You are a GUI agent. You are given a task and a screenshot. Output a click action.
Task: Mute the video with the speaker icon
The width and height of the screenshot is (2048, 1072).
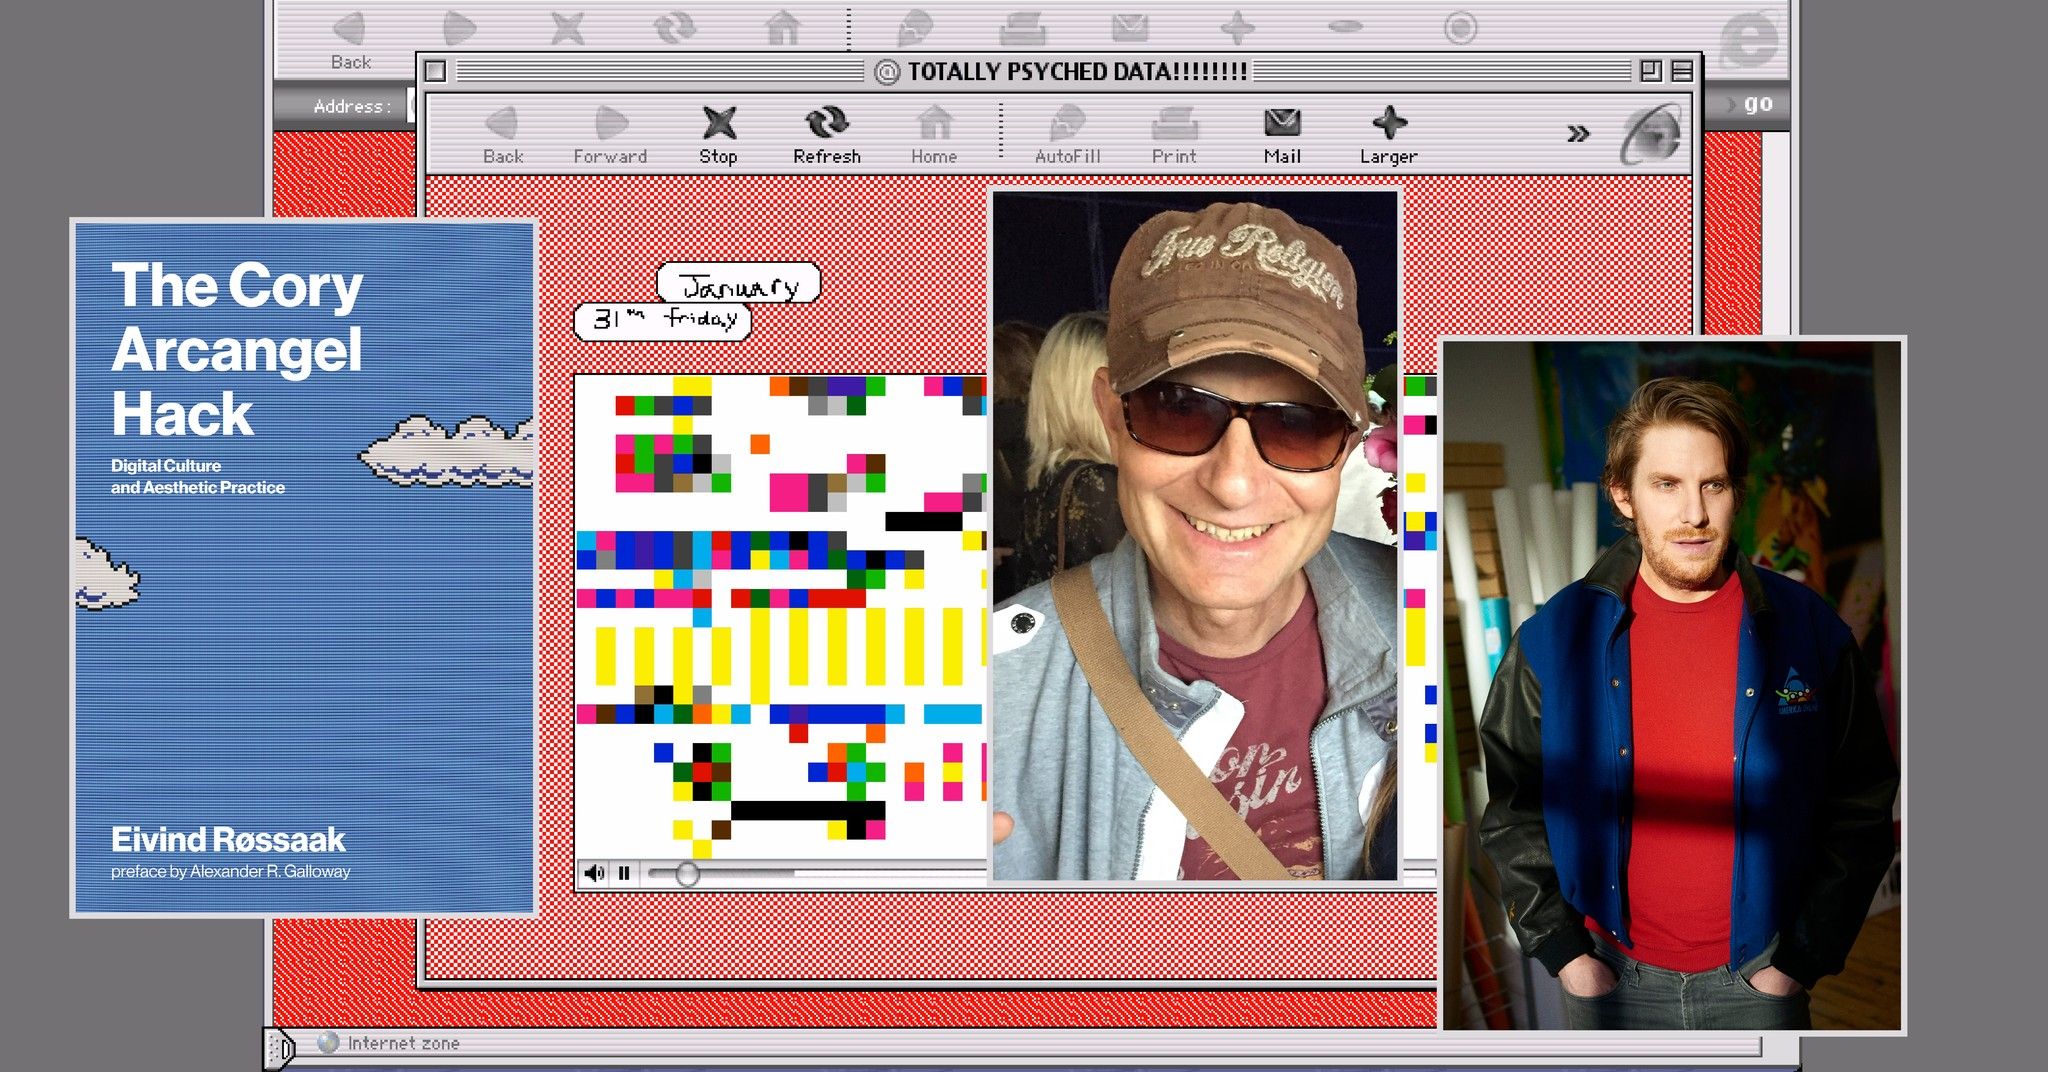(x=594, y=873)
